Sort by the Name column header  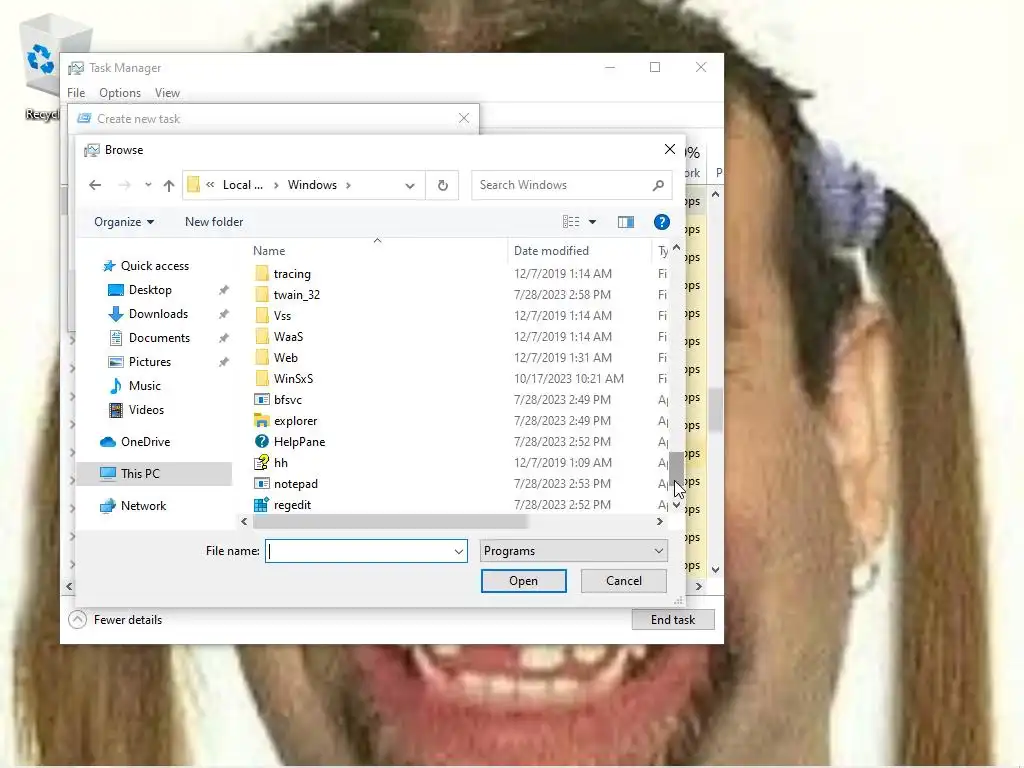click(269, 251)
